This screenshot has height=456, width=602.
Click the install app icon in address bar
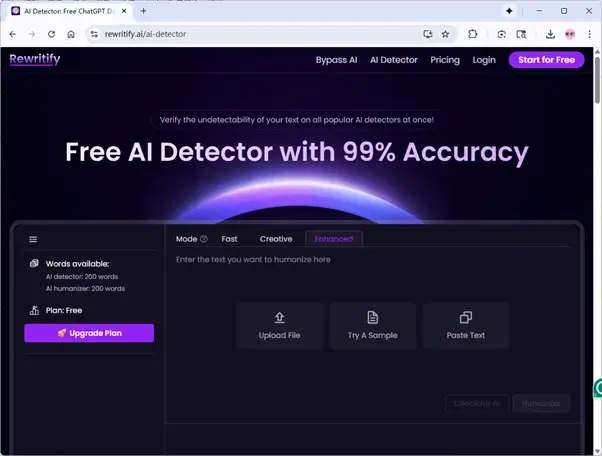pyautogui.click(x=428, y=34)
